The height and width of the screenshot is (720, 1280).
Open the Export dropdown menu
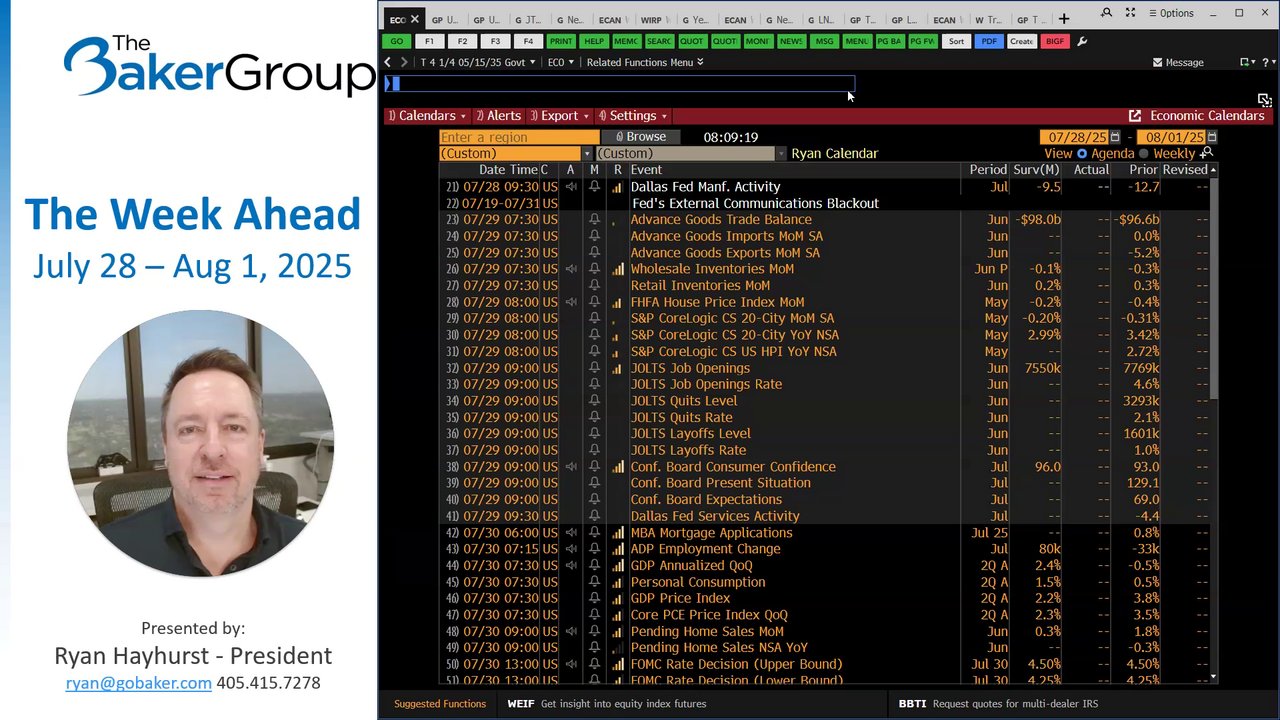pos(559,116)
